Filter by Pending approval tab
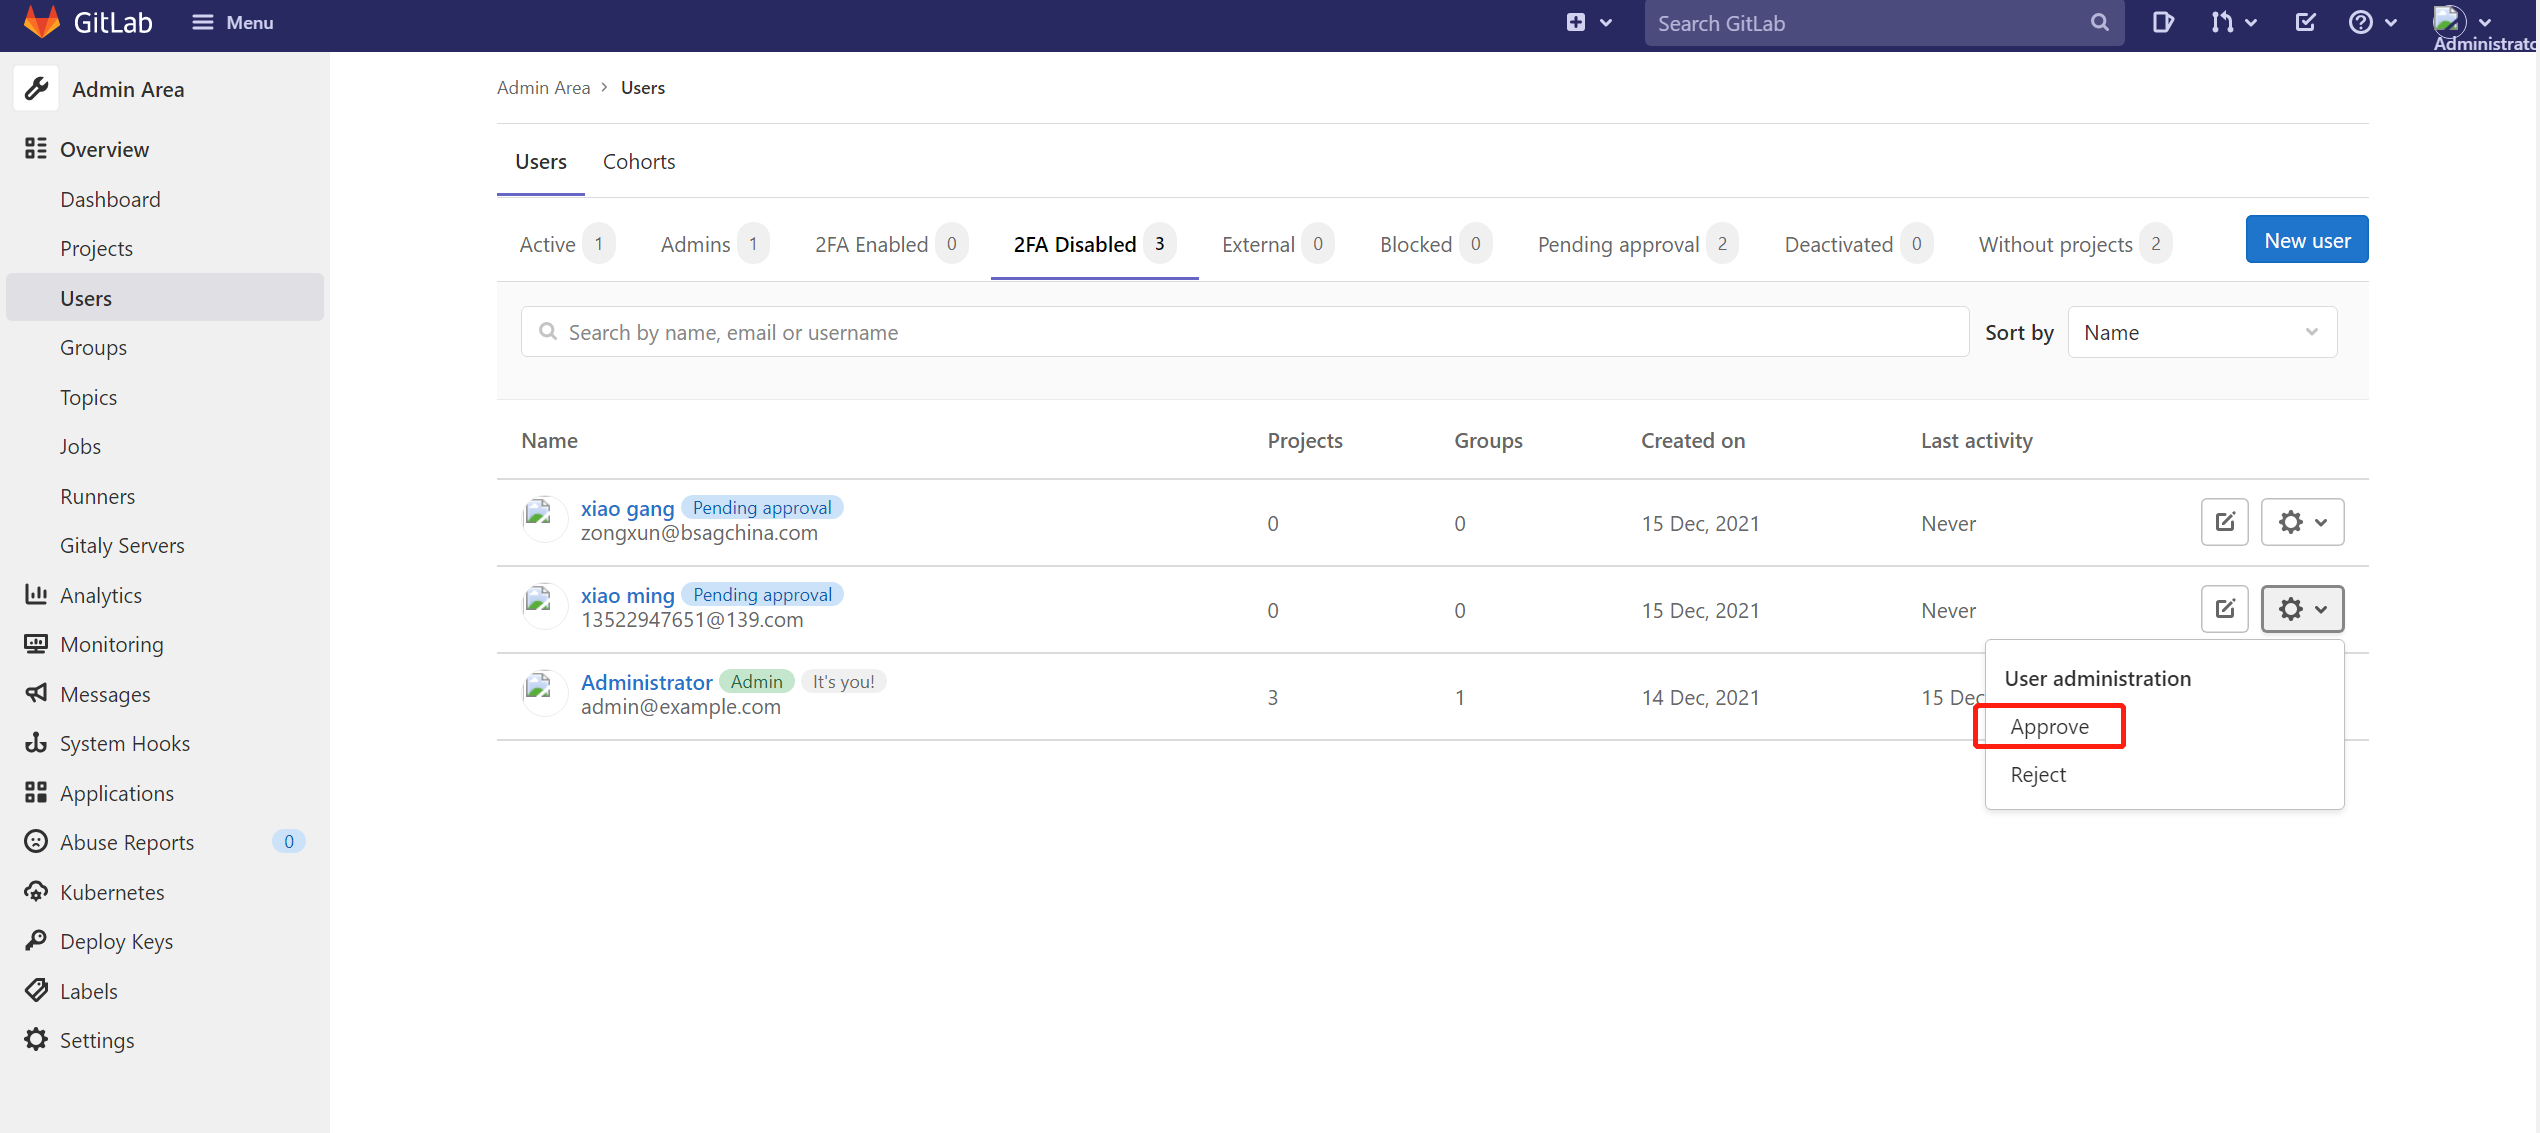The width and height of the screenshot is (2540, 1133). 1637,244
